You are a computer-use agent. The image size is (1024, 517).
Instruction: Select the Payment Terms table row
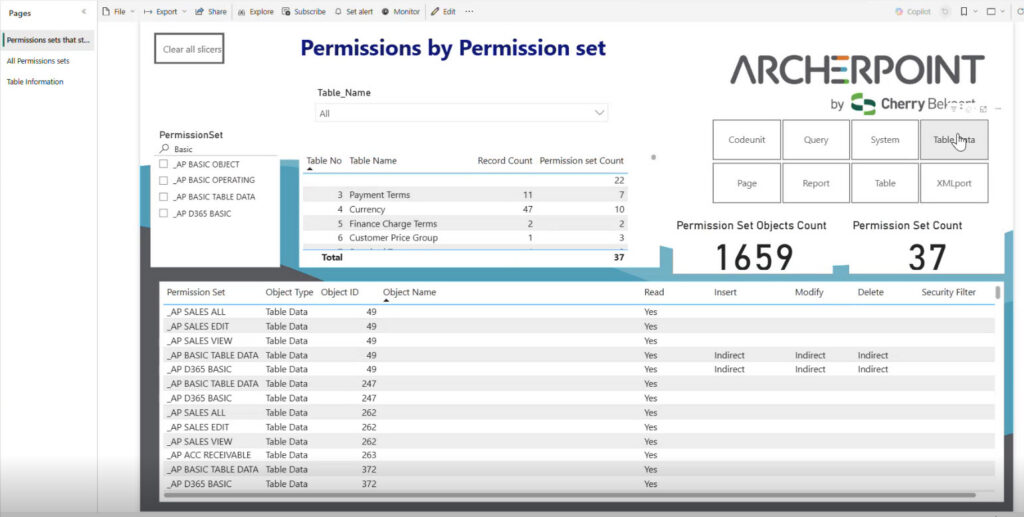[465, 195]
